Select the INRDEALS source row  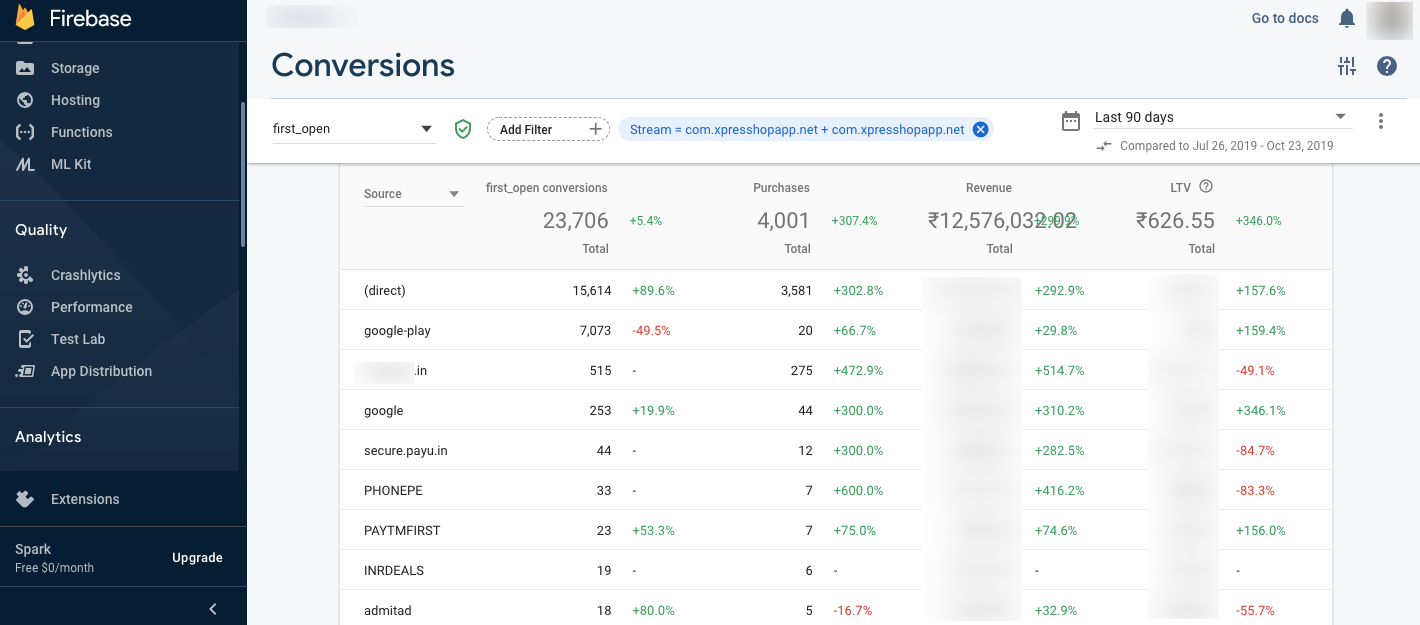[836, 570]
